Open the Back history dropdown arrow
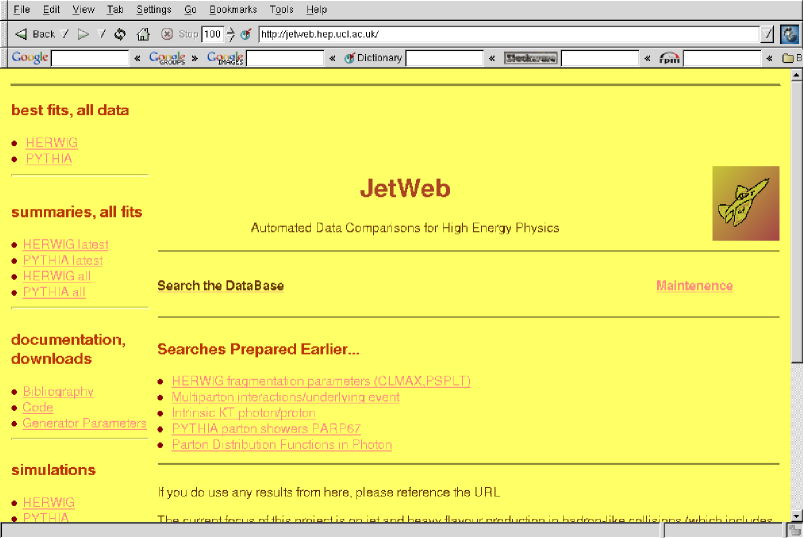The image size is (804, 538). click(x=65, y=34)
